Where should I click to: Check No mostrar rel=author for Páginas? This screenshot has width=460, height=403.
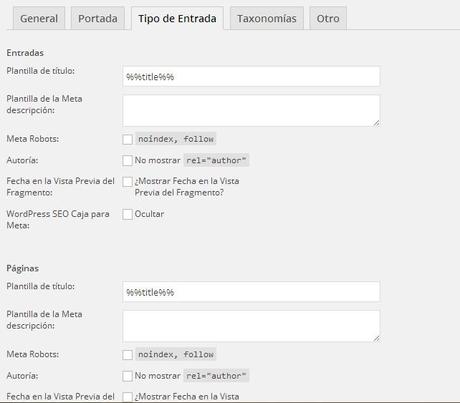click(127, 376)
